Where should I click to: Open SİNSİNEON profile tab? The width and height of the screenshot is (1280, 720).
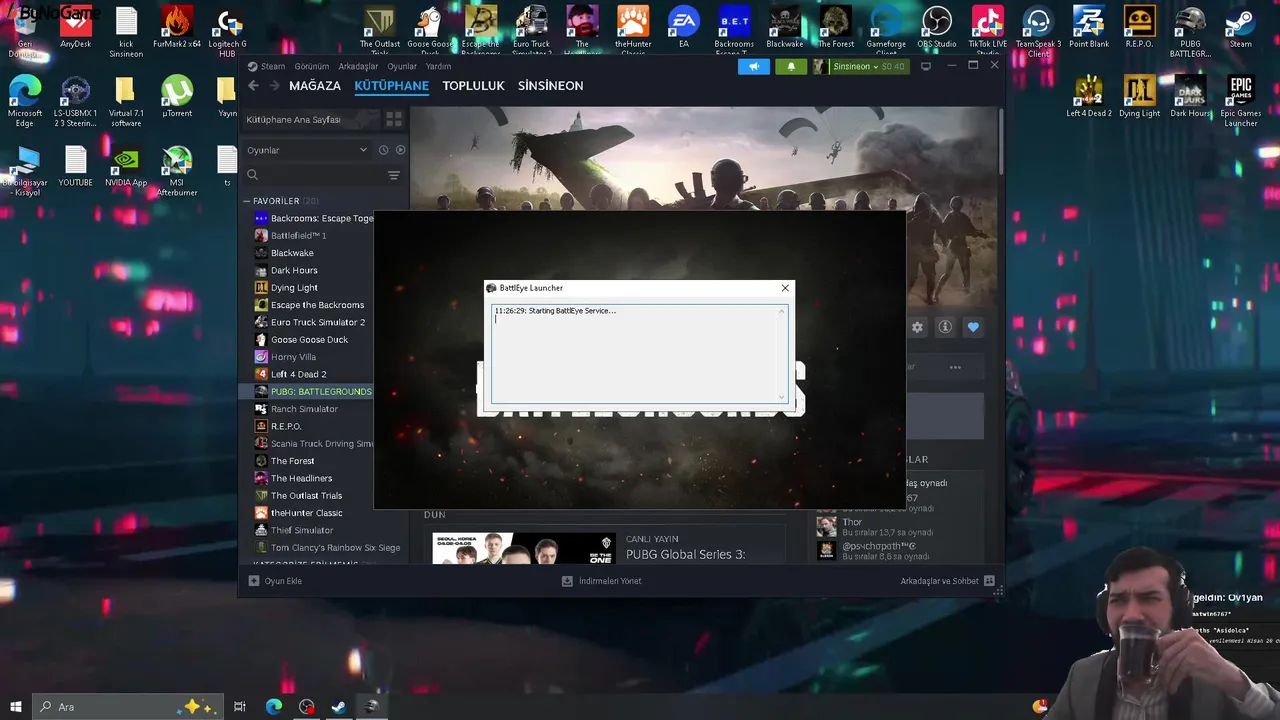550,86
